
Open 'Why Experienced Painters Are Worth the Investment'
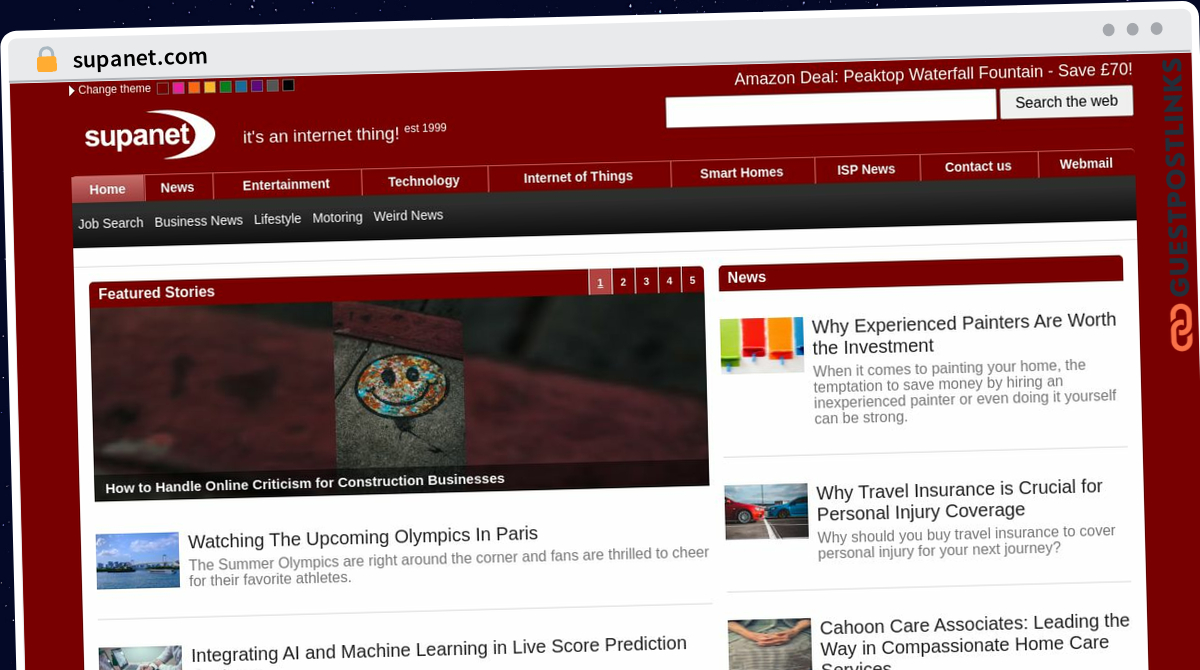tap(964, 333)
